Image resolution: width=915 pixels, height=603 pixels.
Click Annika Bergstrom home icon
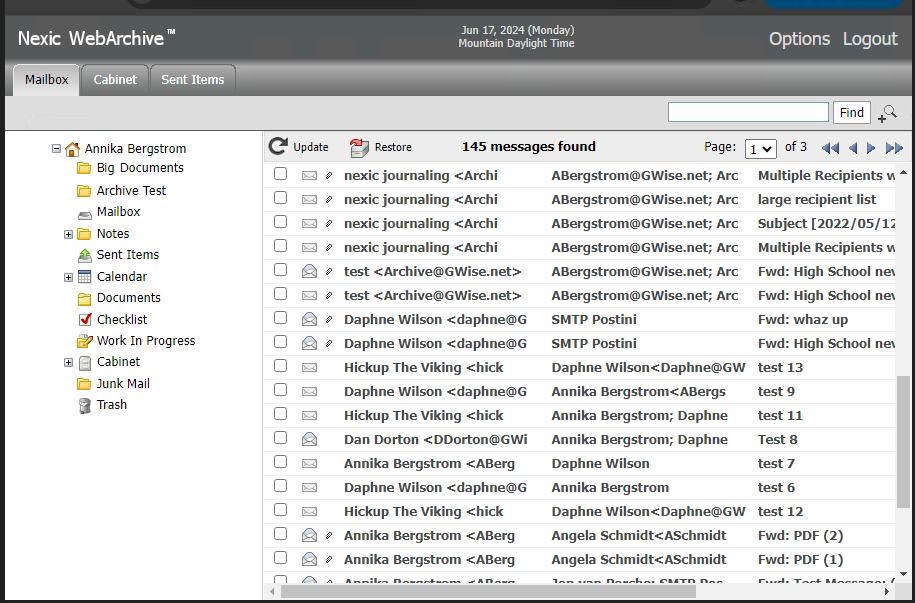pyautogui.click(x=72, y=149)
